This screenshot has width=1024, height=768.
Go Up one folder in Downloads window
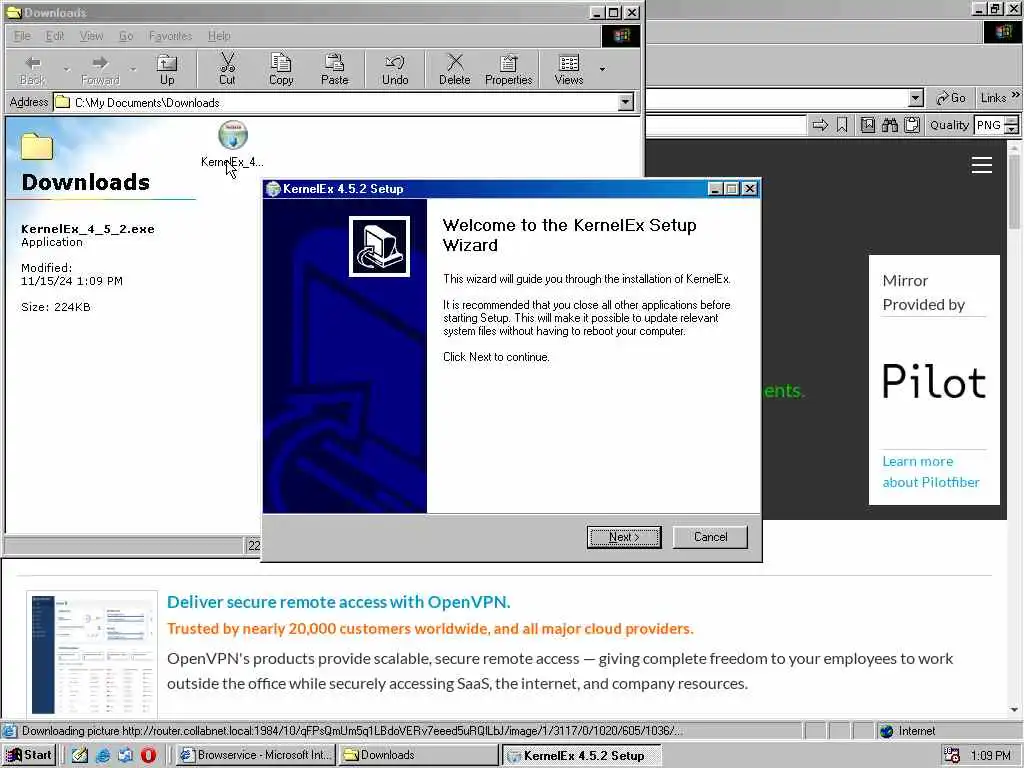167,71
